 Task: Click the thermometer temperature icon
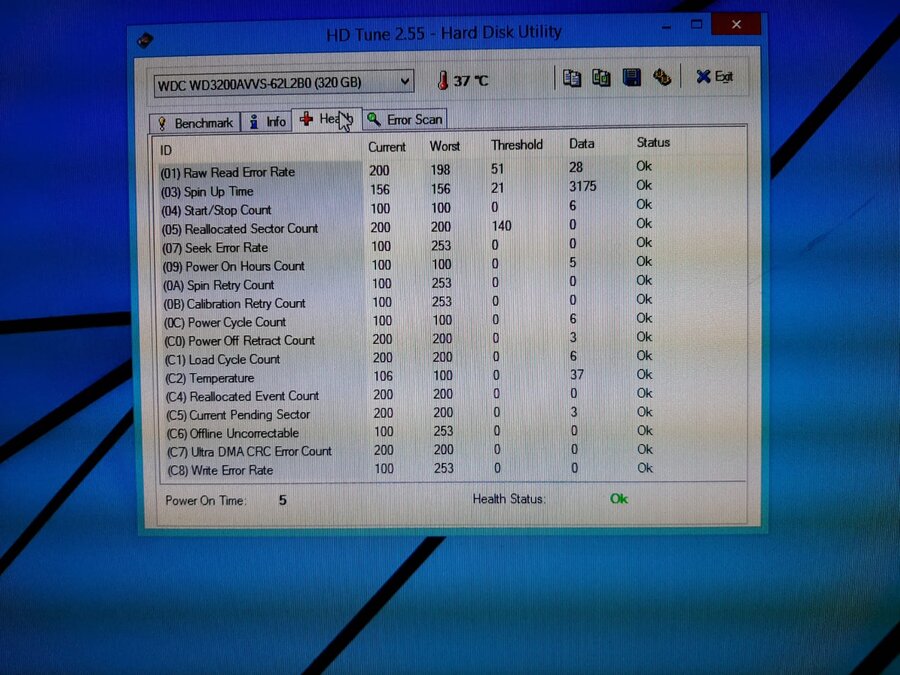pos(442,80)
